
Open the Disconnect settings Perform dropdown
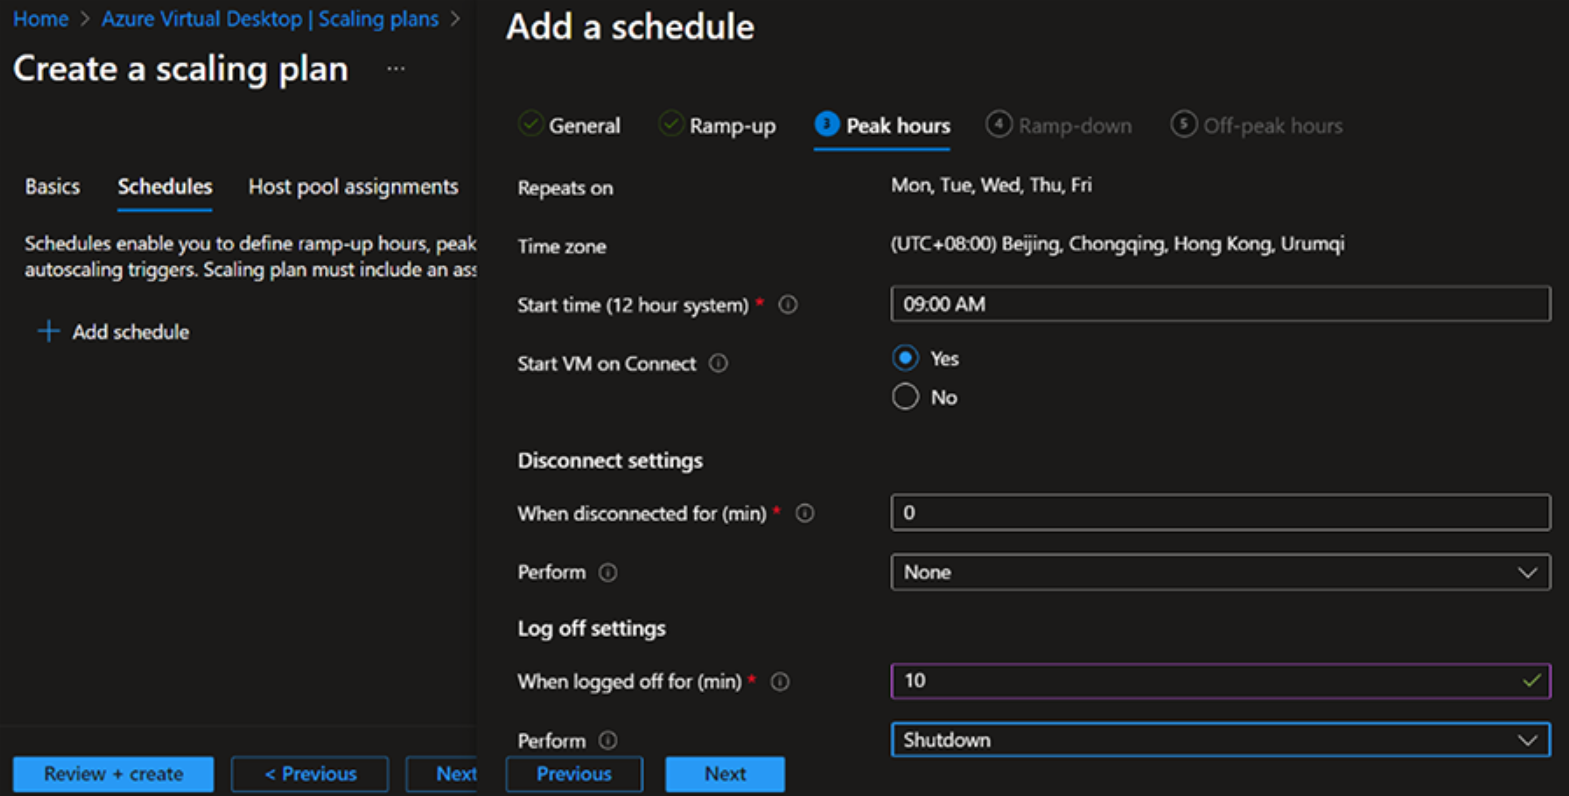click(x=1219, y=572)
